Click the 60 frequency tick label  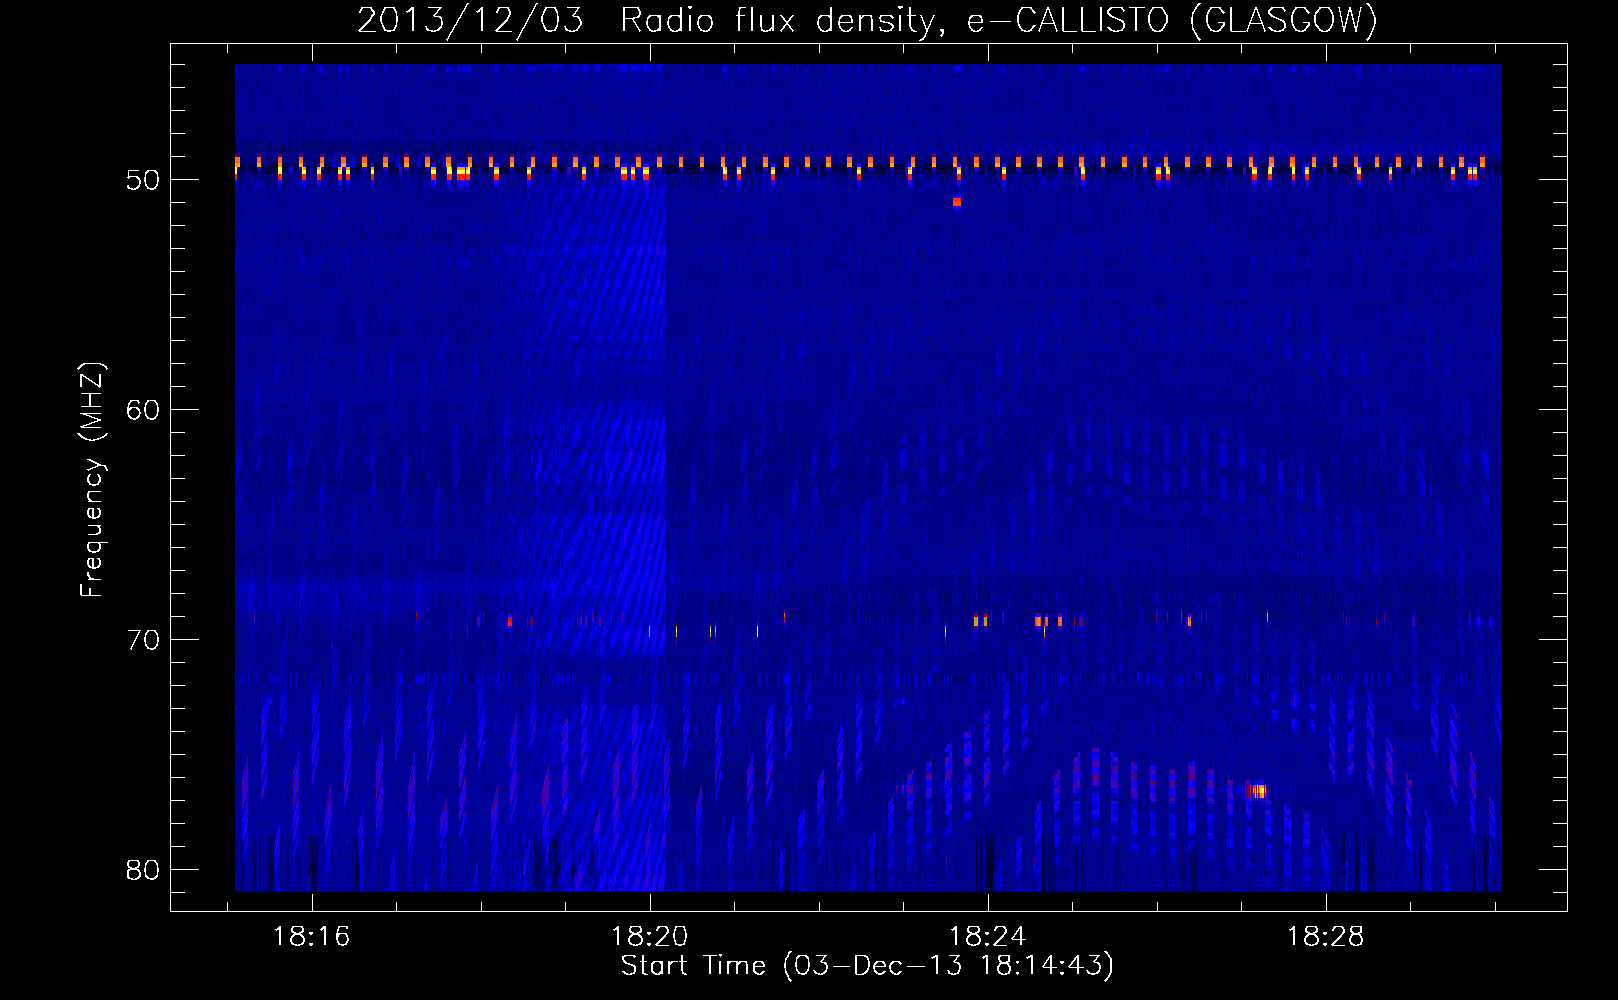pos(143,410)
